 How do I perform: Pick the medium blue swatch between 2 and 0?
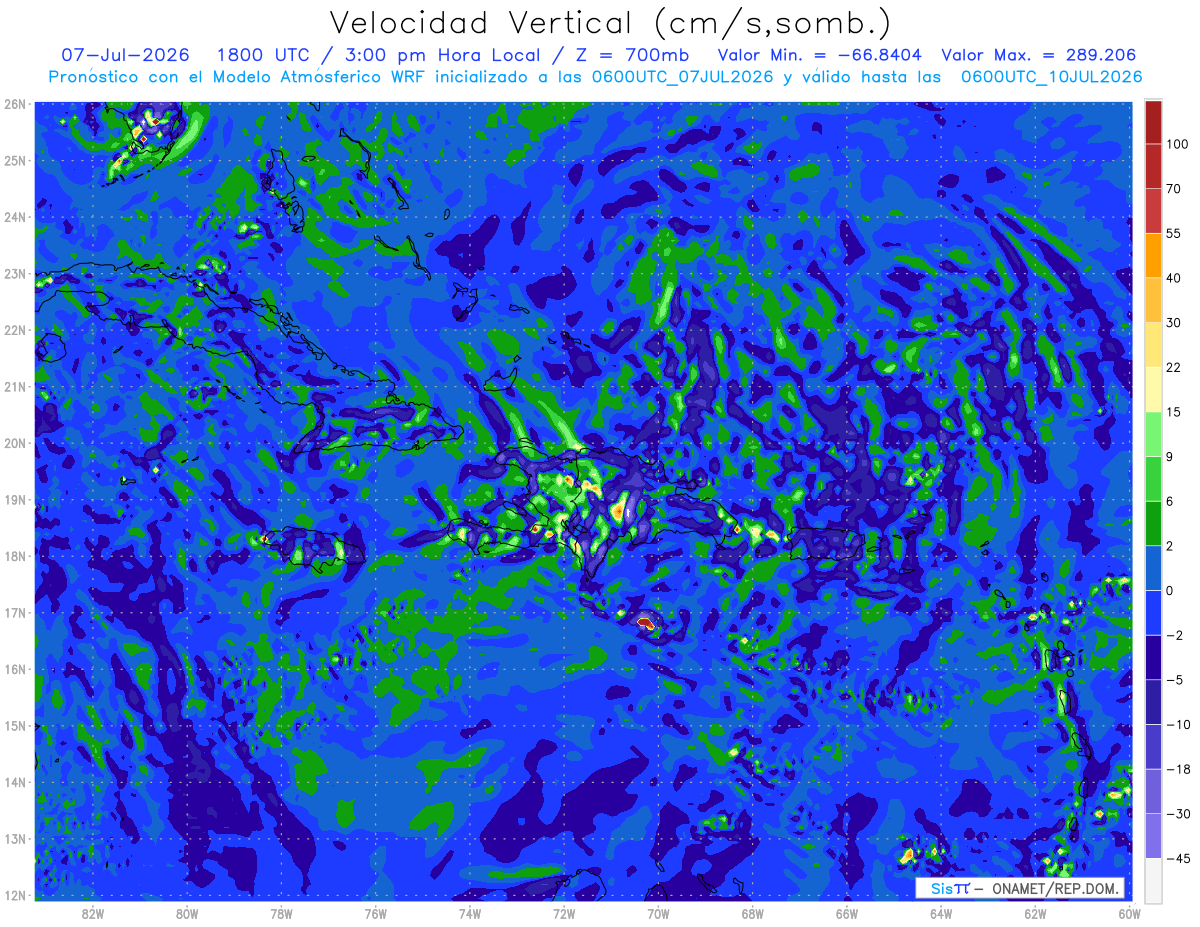(1154, 567)
